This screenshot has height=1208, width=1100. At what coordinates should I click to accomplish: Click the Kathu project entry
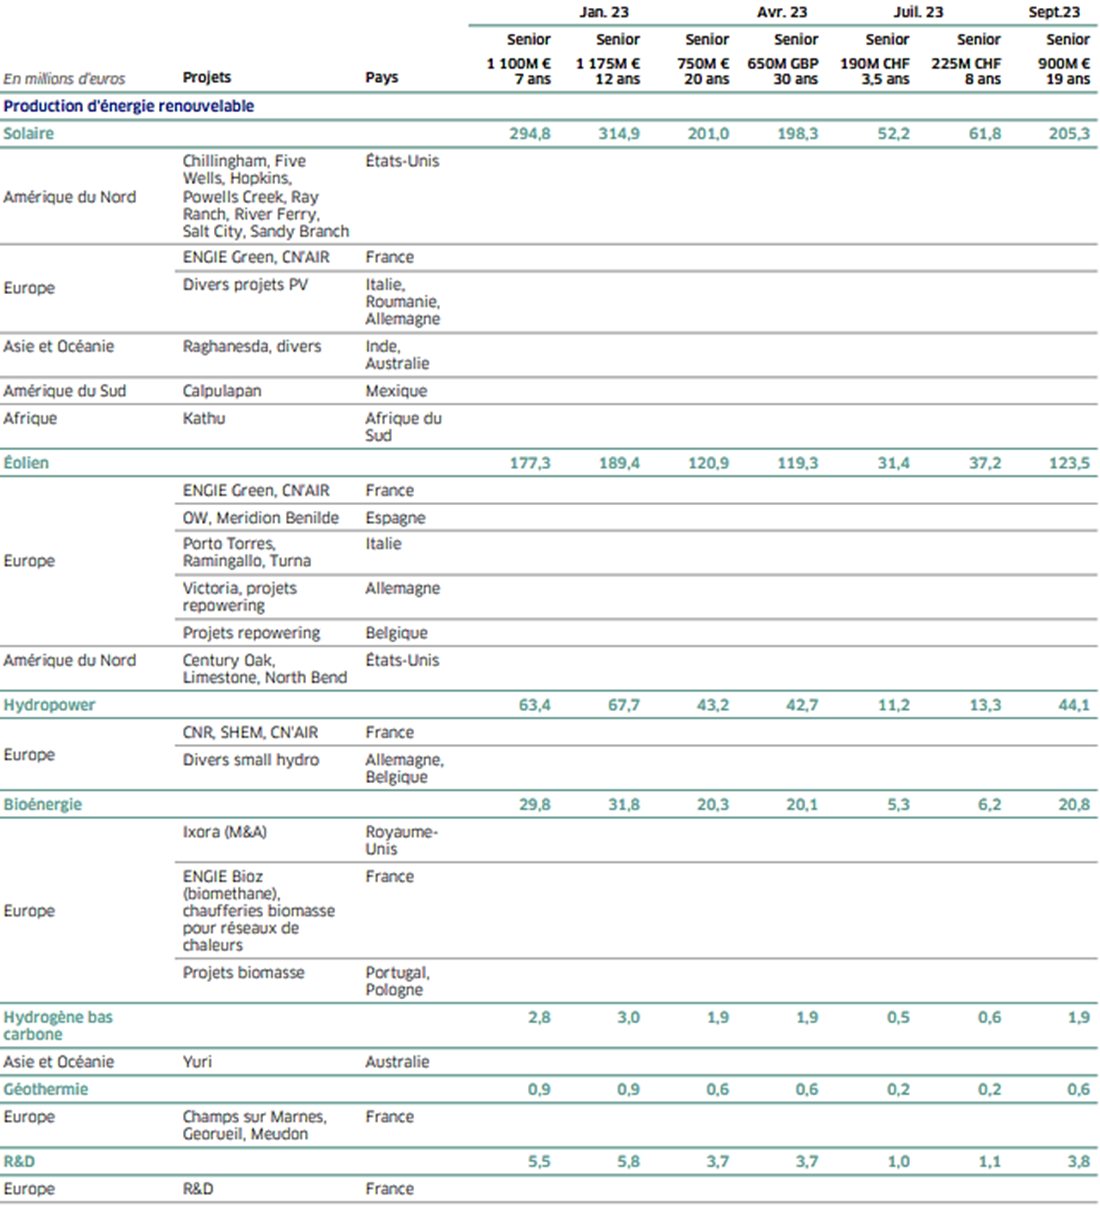[x=203, y=418]
